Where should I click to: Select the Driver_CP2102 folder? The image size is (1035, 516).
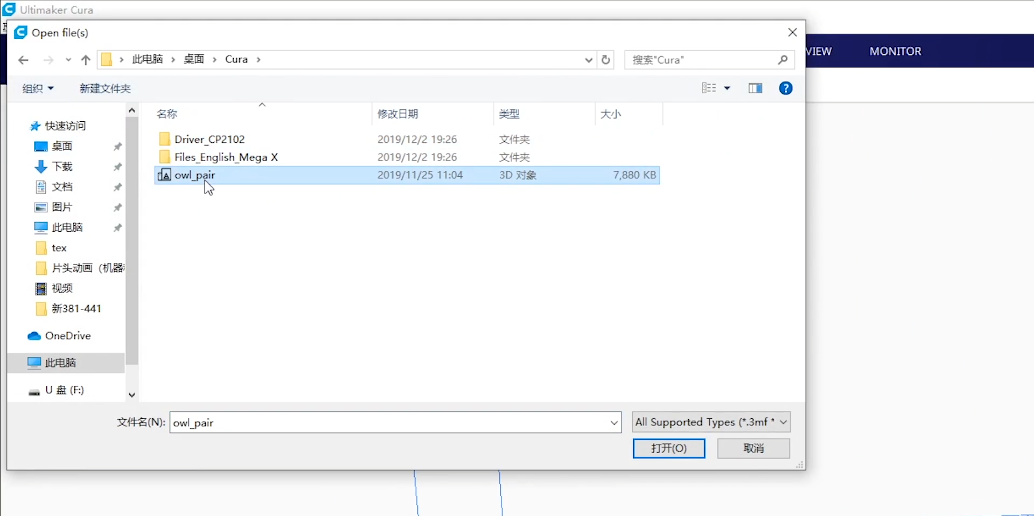point(407,140)
